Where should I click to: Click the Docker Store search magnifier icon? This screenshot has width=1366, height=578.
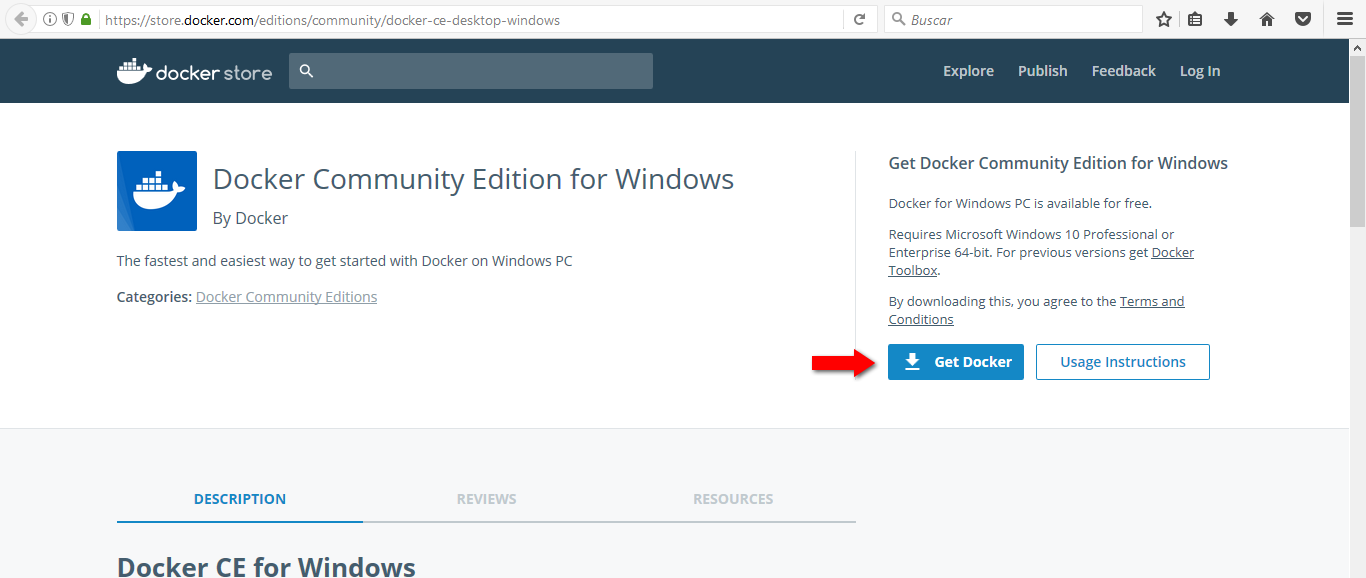coord(307,71)
